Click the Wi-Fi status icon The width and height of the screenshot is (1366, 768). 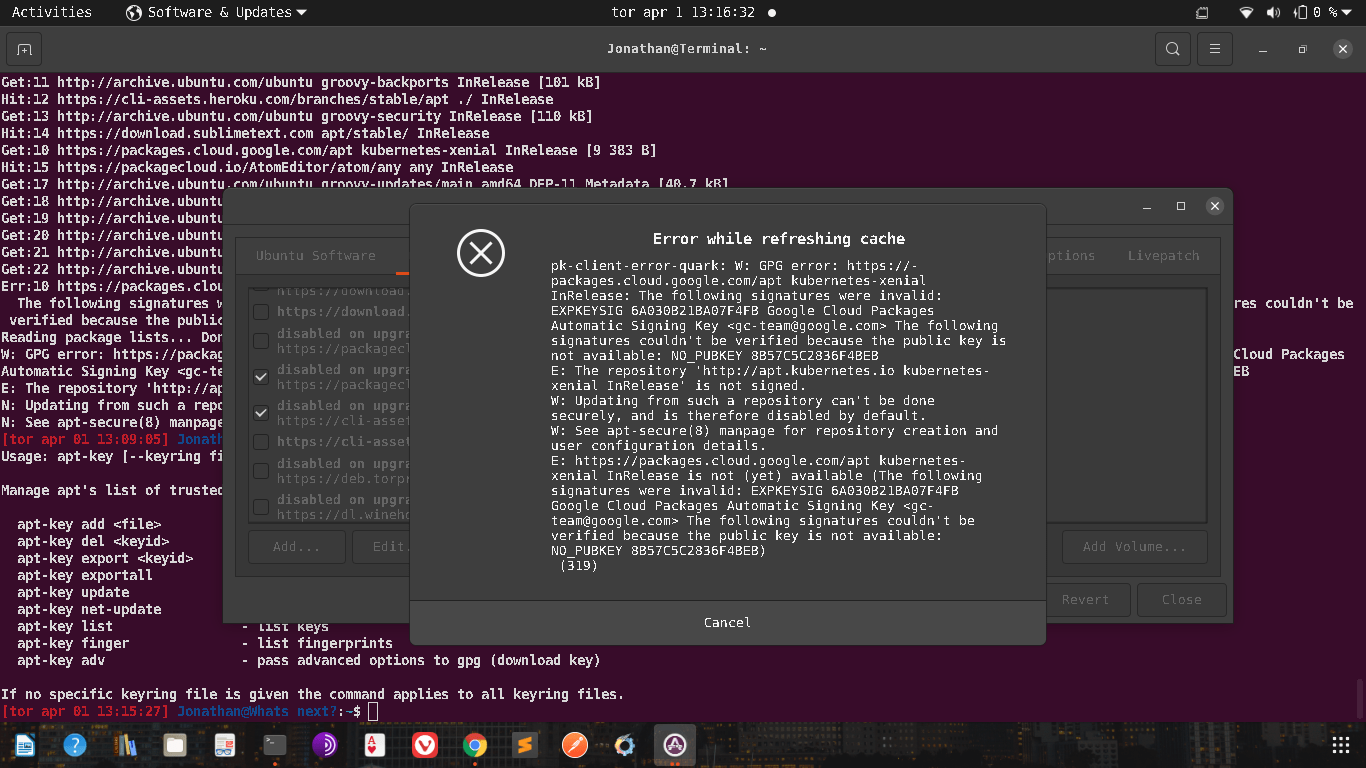(x=1246, y=13)
